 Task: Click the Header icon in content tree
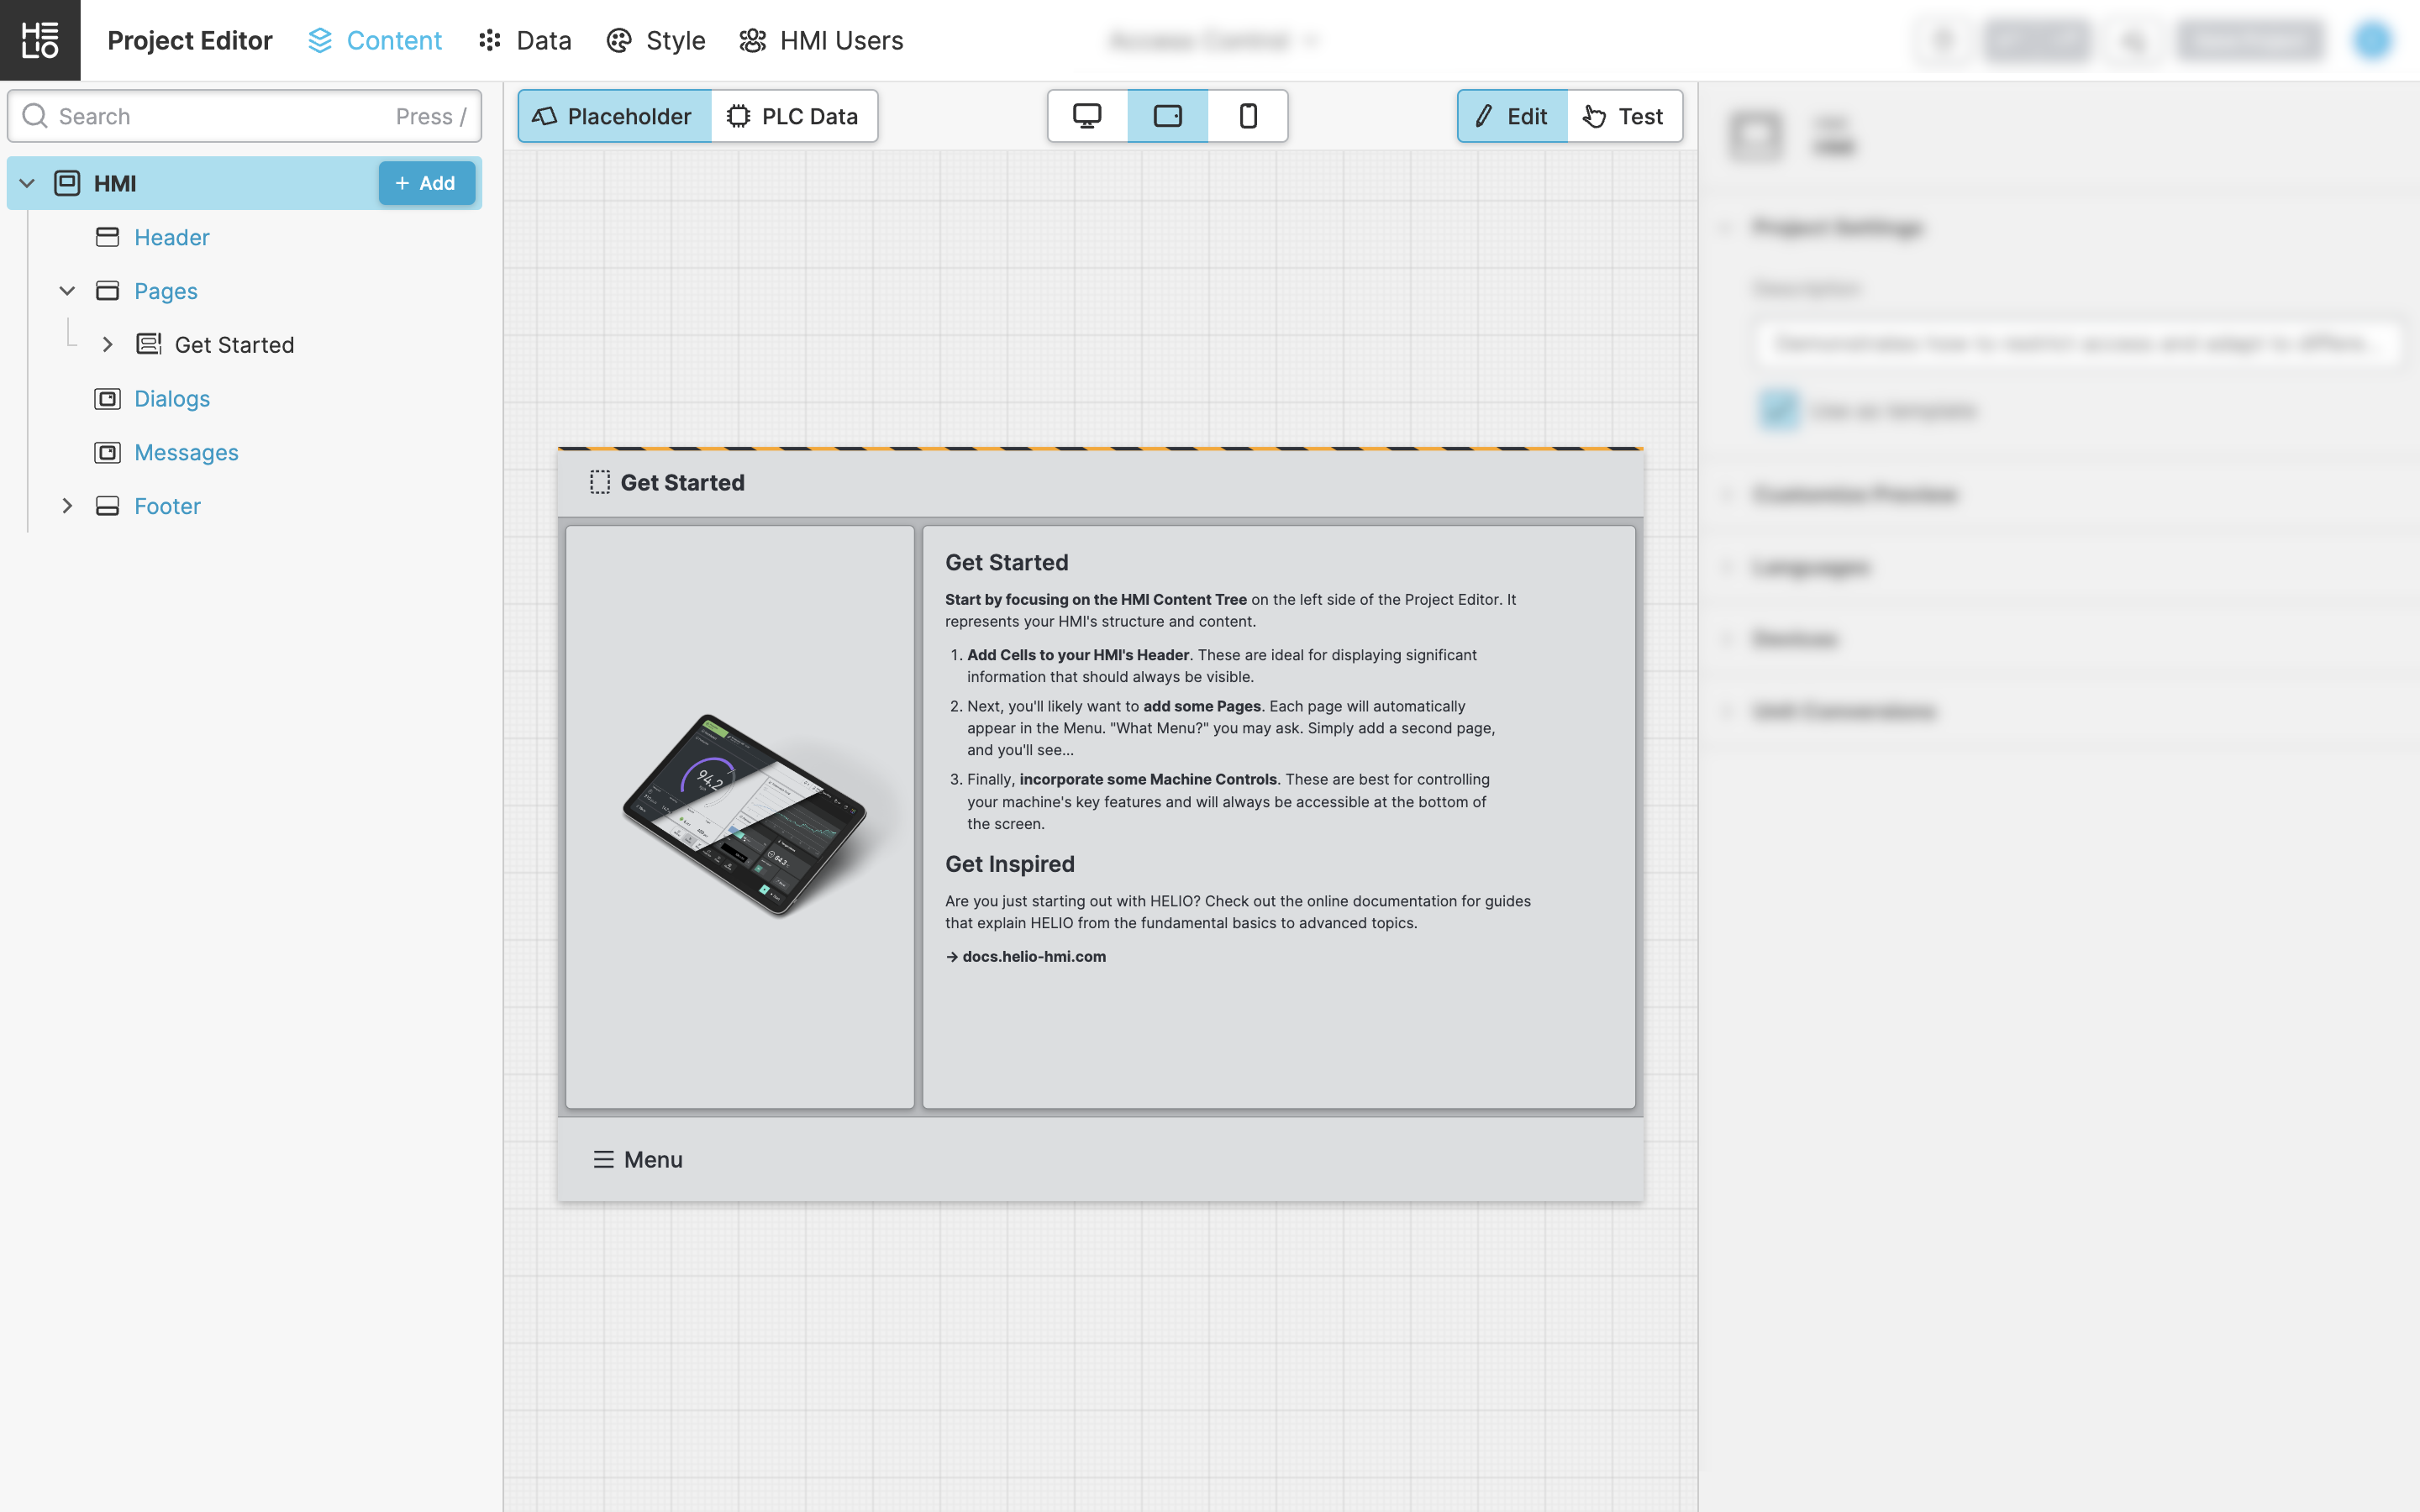coord(107,237)
